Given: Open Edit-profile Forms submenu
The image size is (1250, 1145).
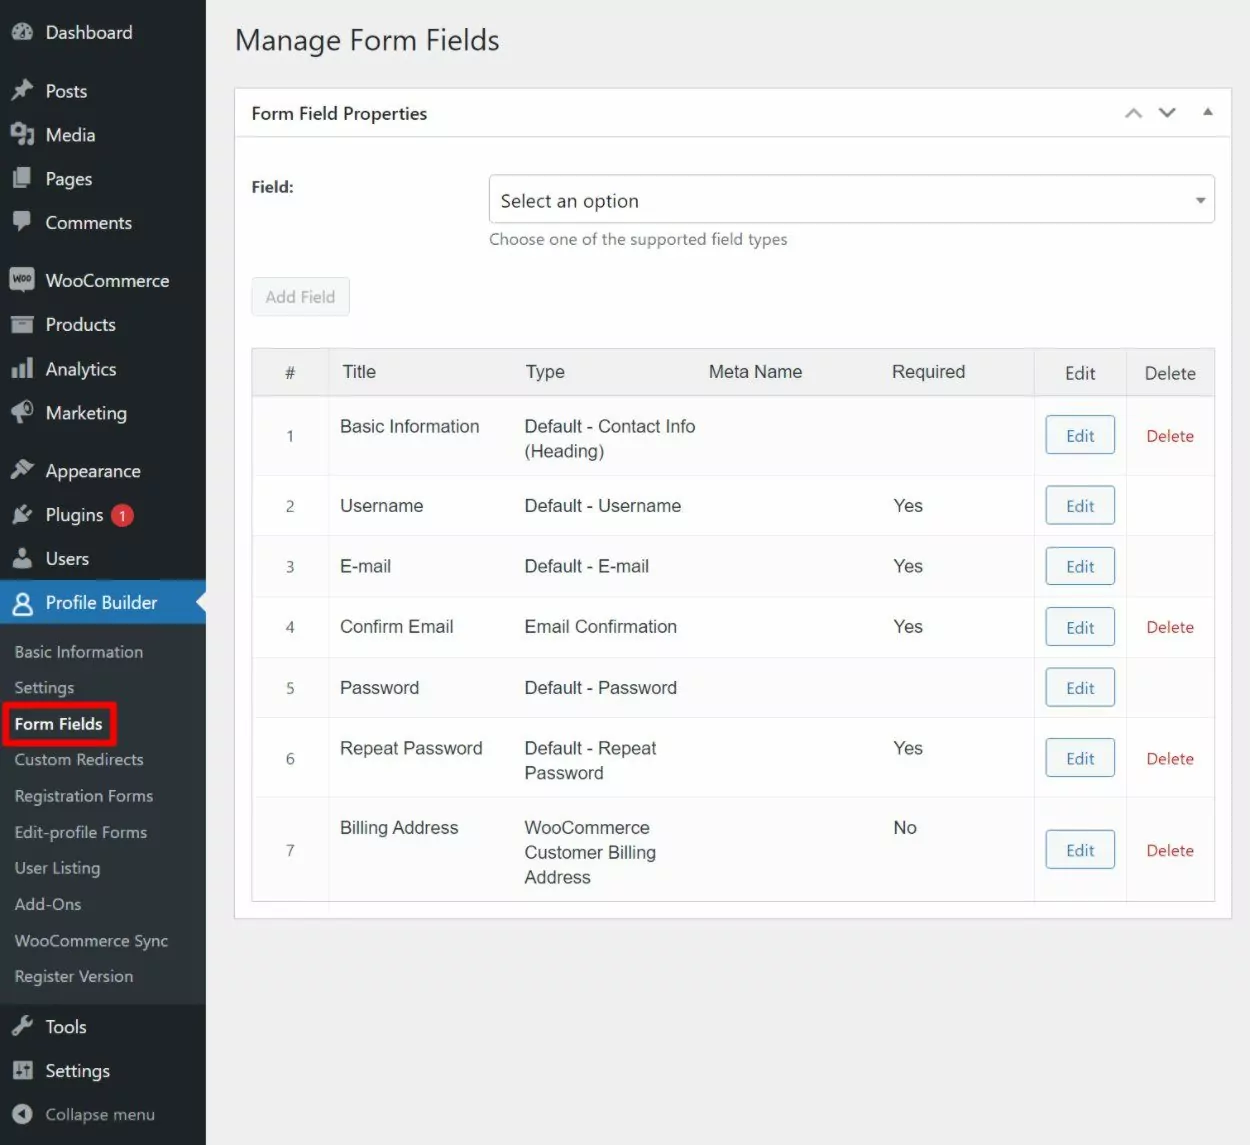Looking at the screenshot, I should tap(81, 832).
